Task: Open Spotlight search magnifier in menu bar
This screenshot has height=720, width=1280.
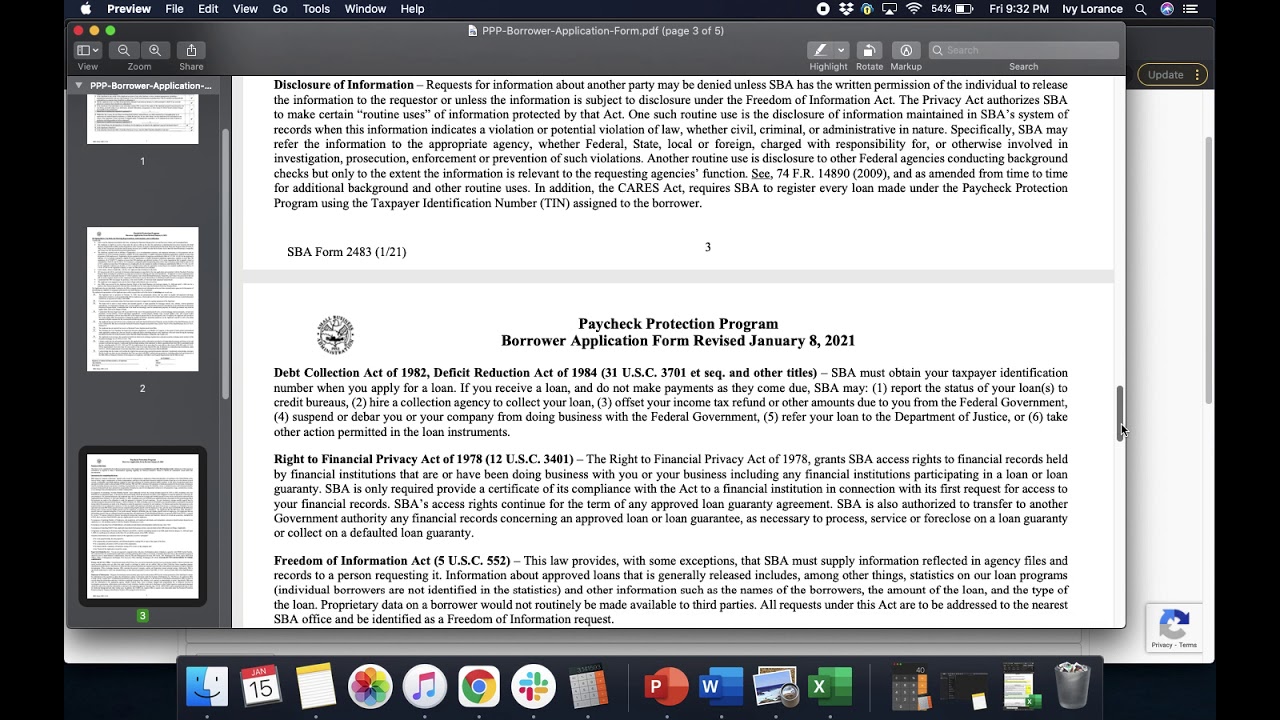Action: [1142, 9]
